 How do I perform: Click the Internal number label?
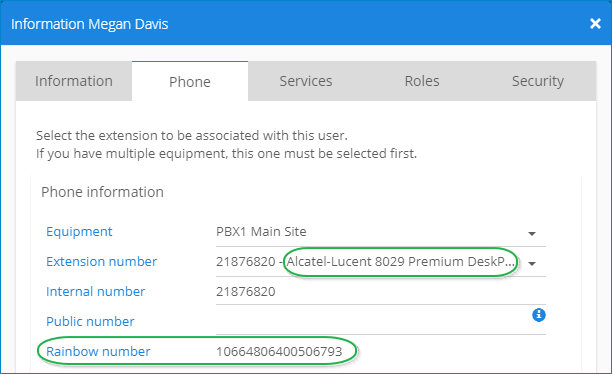click(x=95, y=292)
